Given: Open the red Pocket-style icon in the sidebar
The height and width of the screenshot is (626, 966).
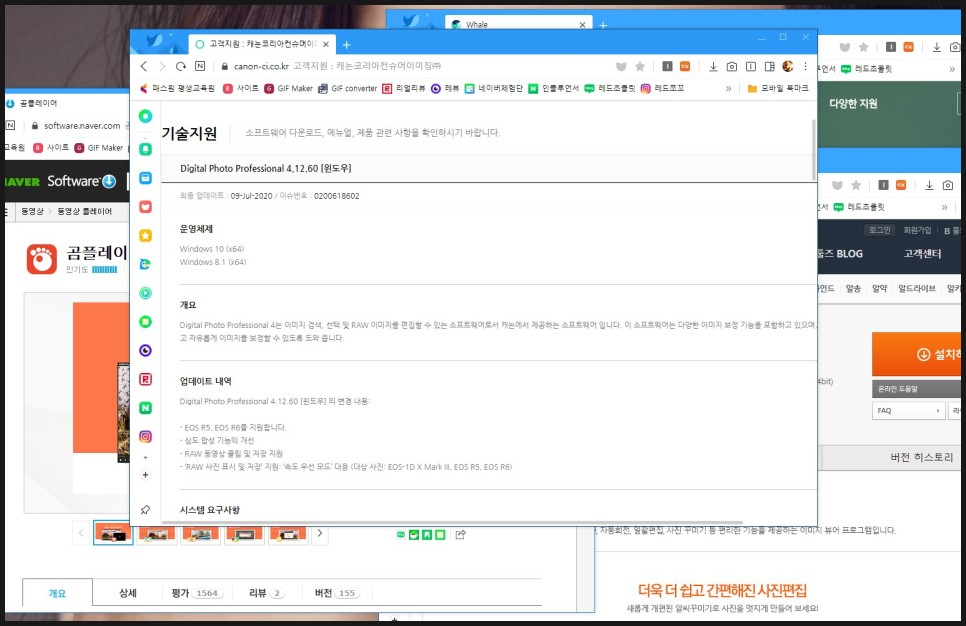Looking at the screenshot, I should [x=145, y=206].
